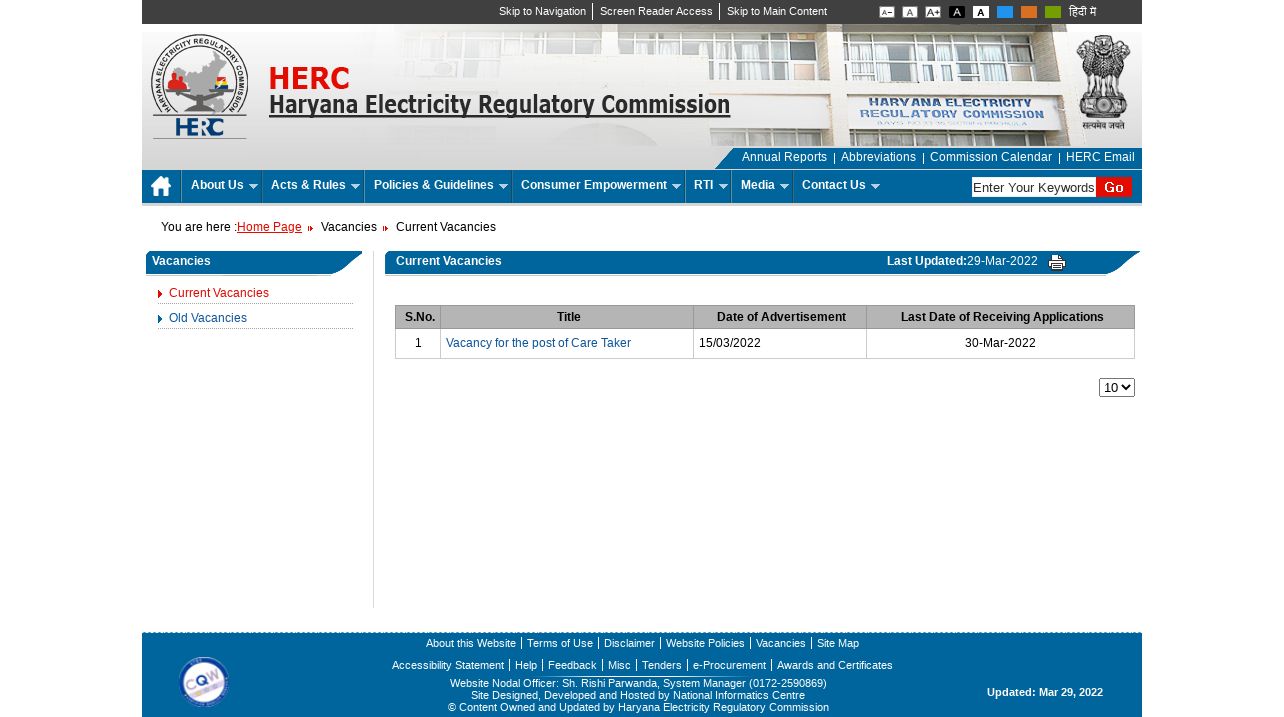1284x717 pixels.
Task: Open HERC Email link
Action: tap(1100, 157)
